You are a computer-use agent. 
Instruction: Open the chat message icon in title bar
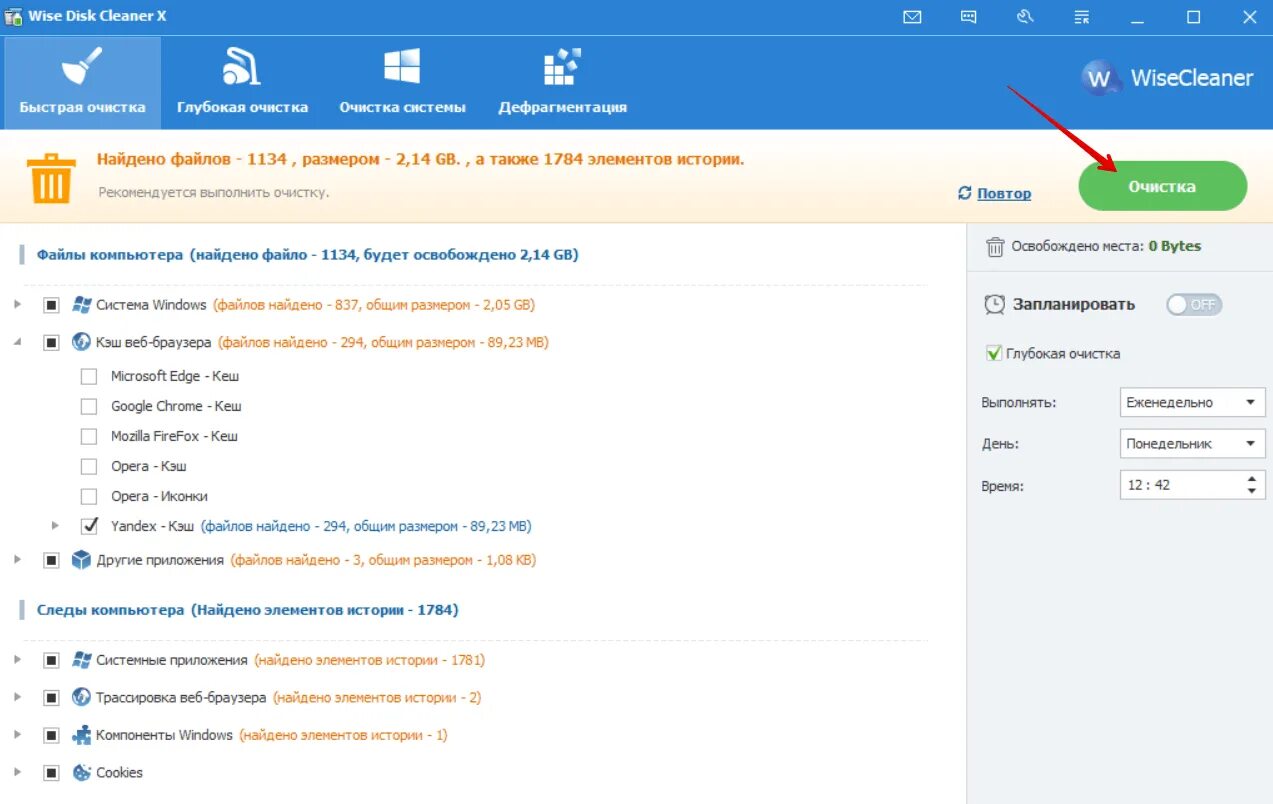tap(968, 17)
